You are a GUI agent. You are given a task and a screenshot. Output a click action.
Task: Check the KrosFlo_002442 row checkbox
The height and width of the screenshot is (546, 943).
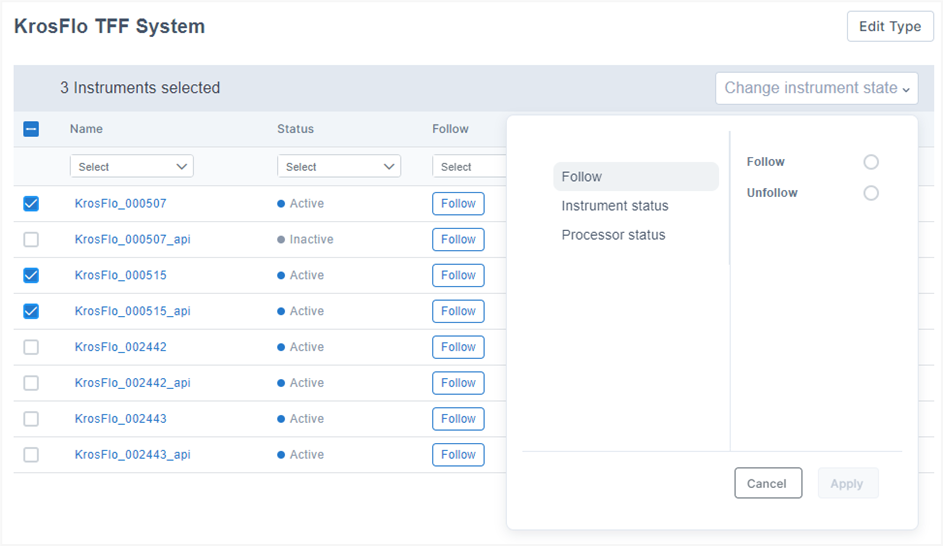(31, 347)
